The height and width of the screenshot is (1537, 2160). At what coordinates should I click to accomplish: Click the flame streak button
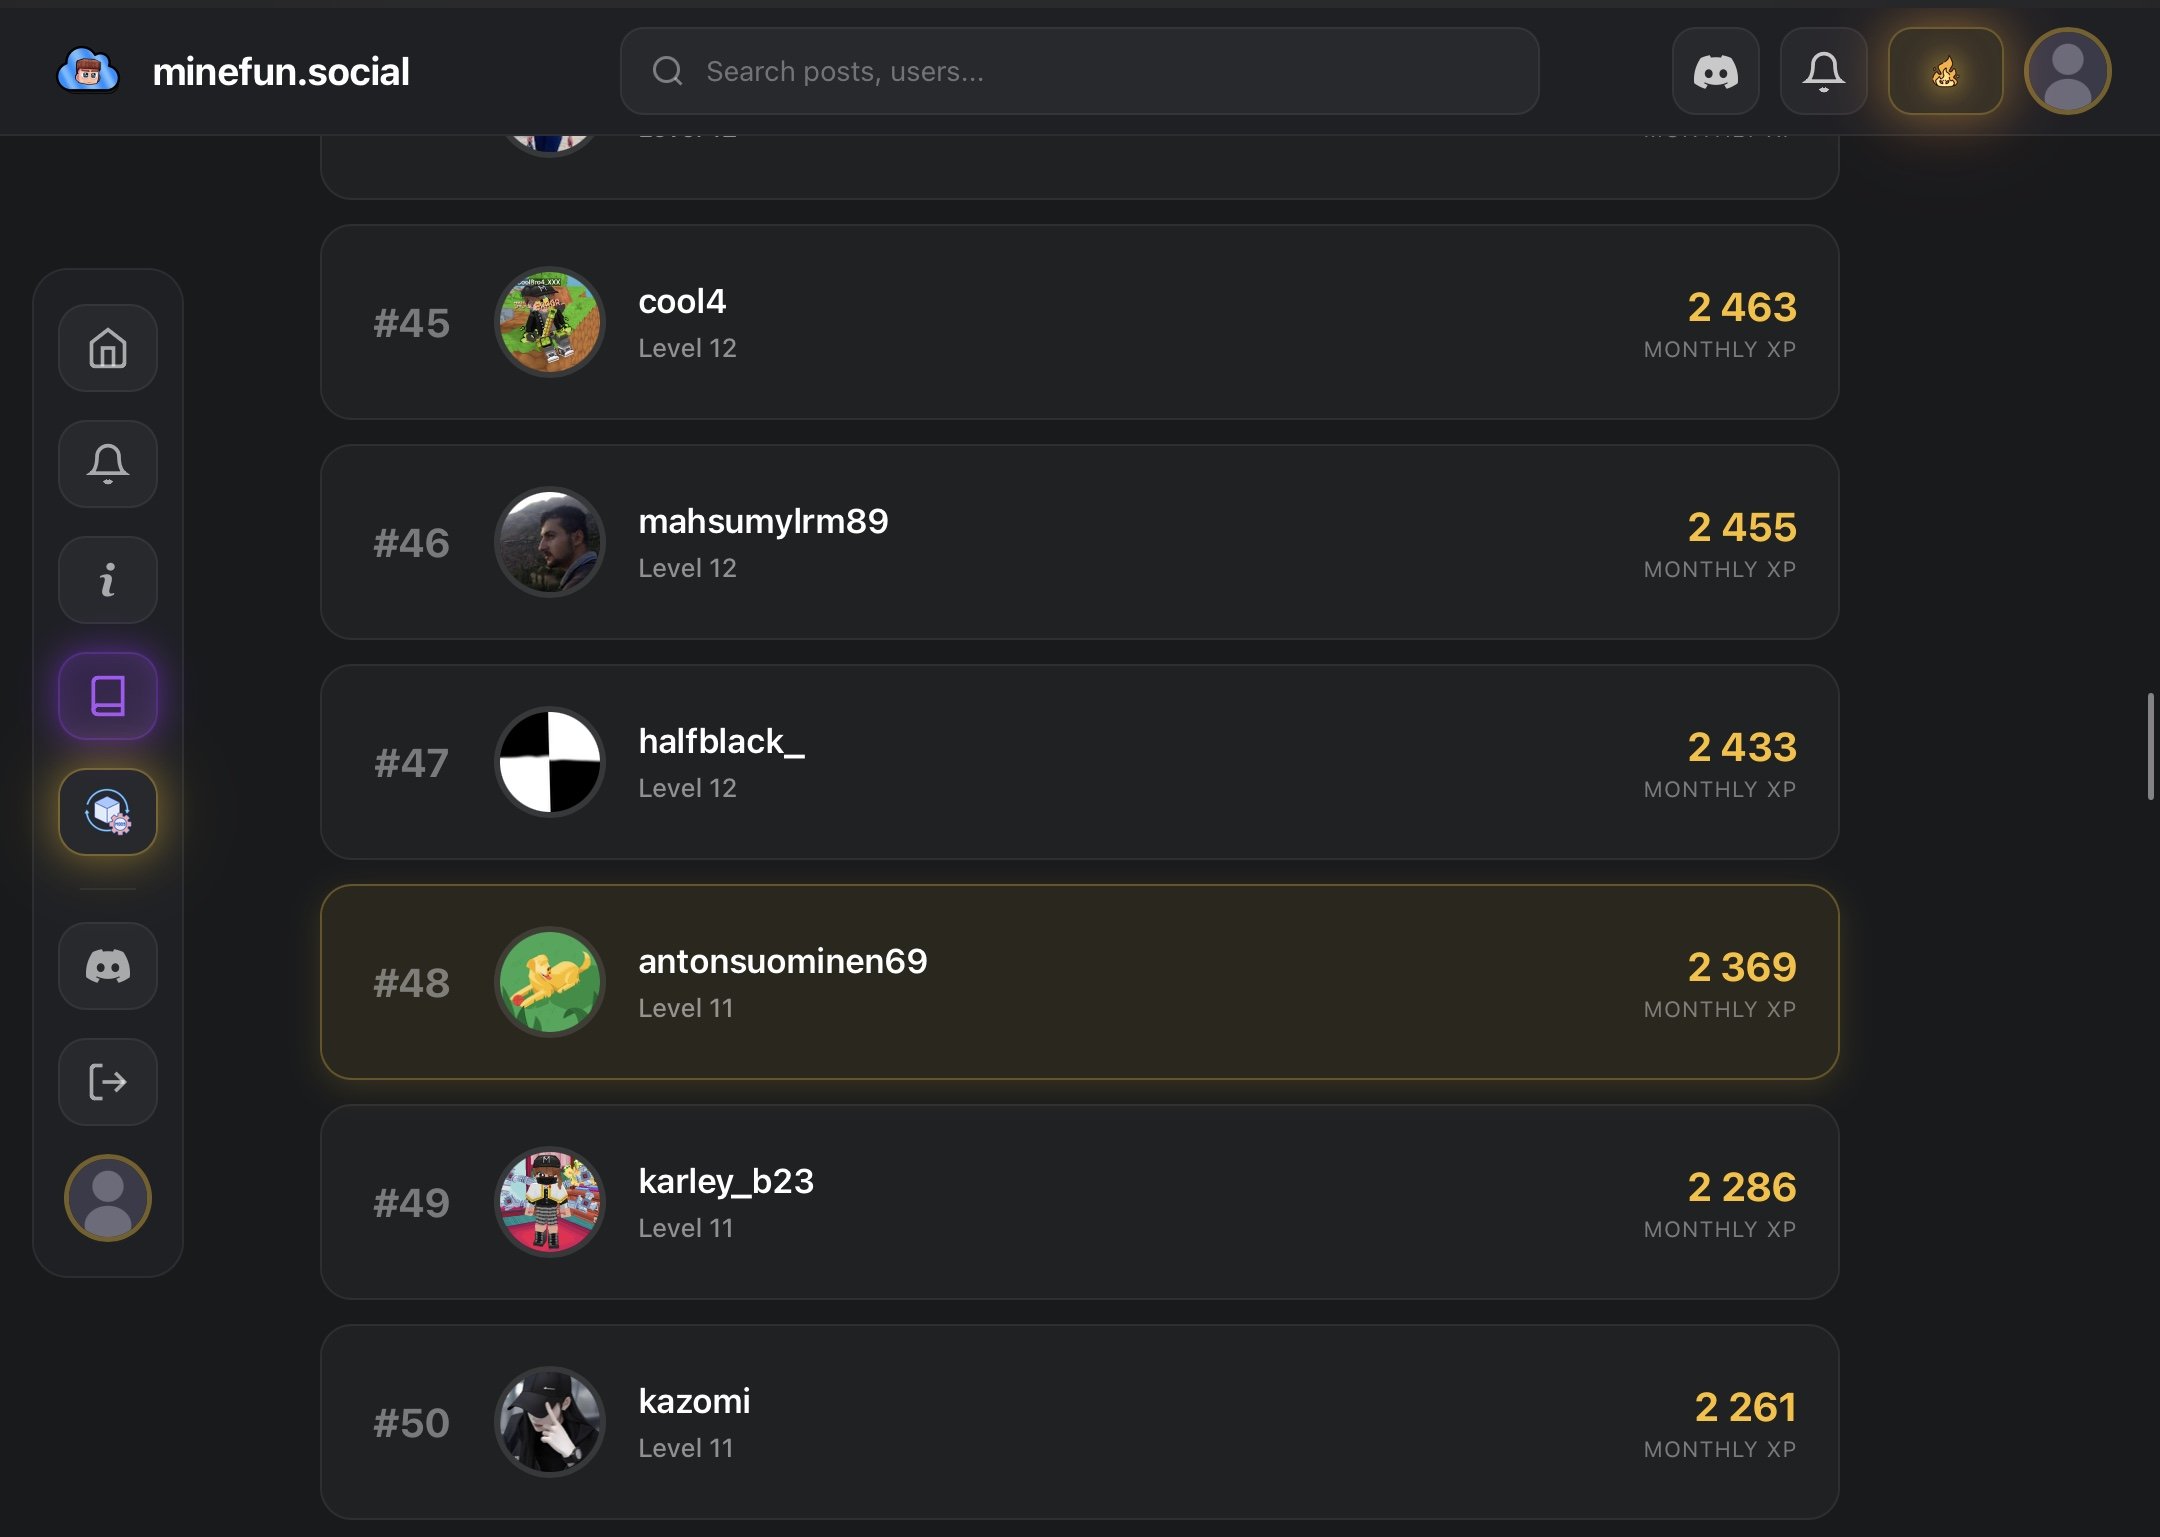coord(1945,71)
